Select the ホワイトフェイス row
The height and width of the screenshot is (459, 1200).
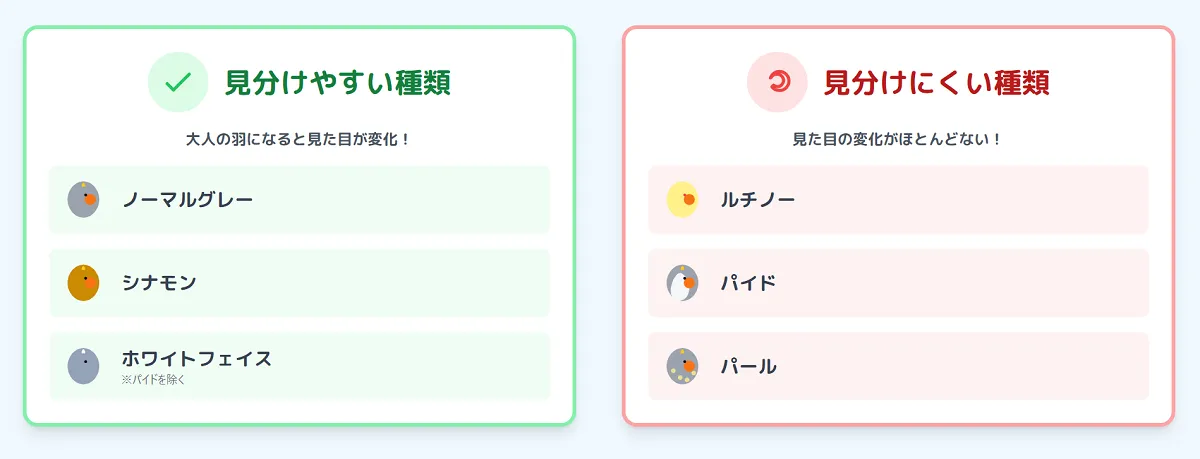coord(300,366)
